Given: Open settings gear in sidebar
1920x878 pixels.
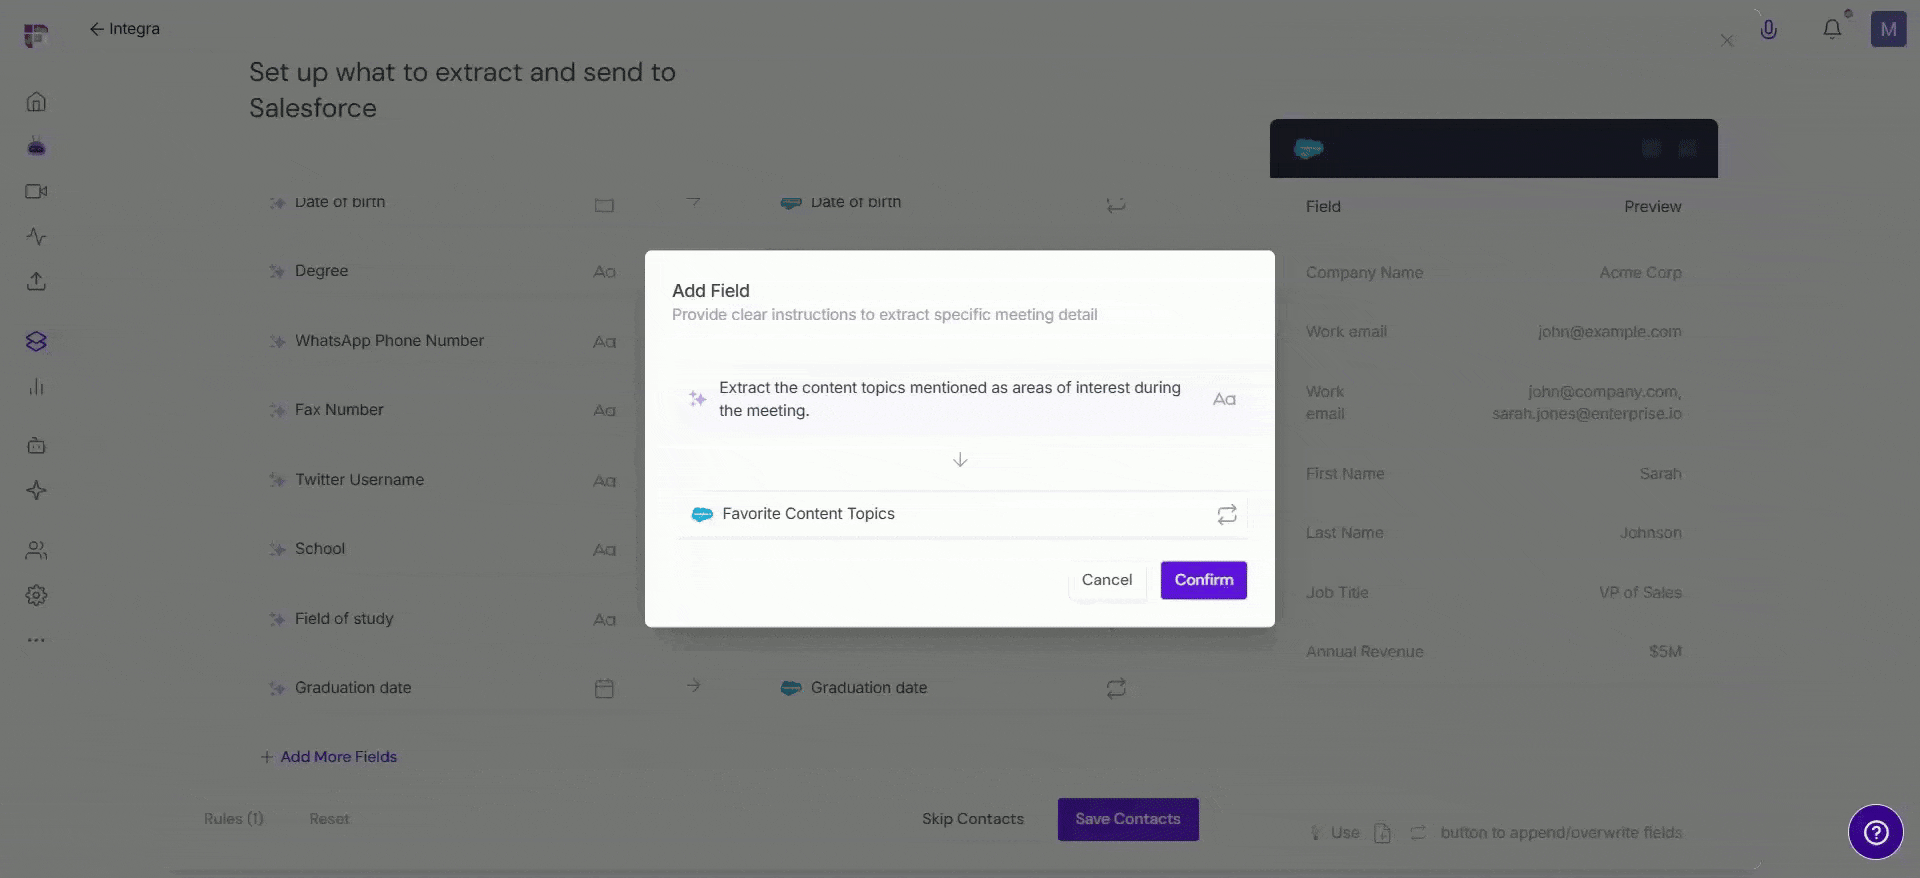Looking at the screenshot, I should [36, 595].
